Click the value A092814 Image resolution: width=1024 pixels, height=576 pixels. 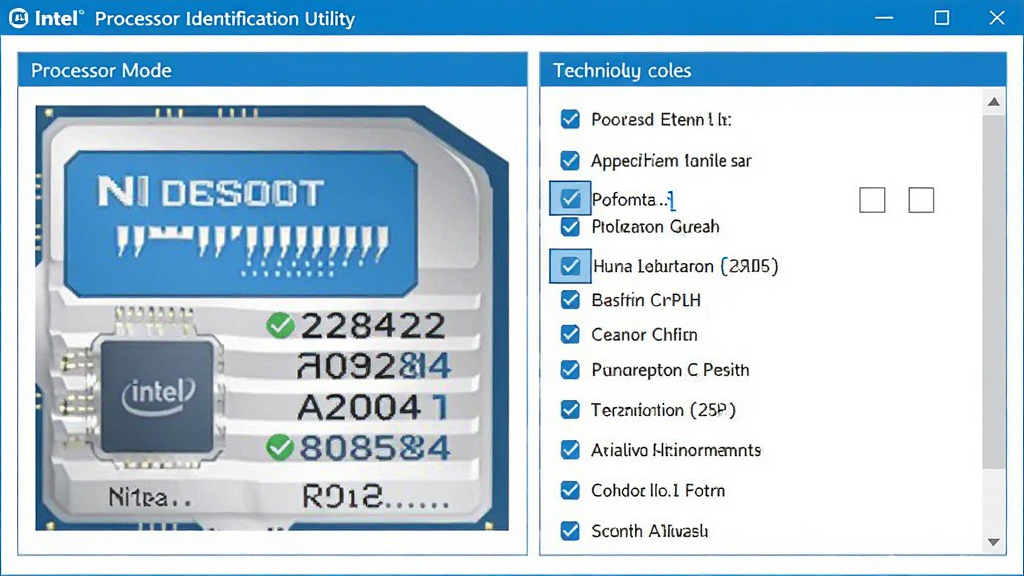pos(374,366)
